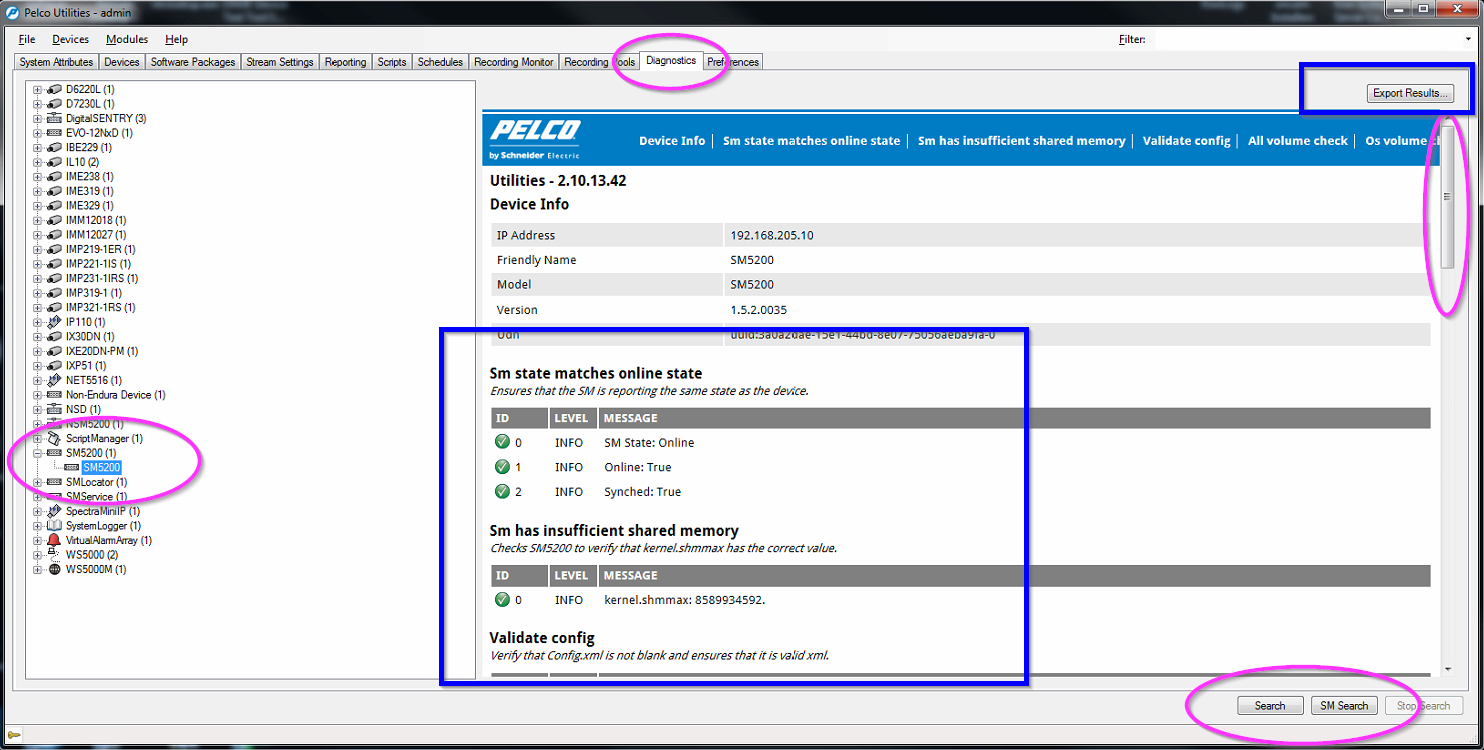Image resolution: width=1484 pixels, height=750 pixels.
Task: Click the SpectraMiniIP device icon
Action: [x=54, y=511]
